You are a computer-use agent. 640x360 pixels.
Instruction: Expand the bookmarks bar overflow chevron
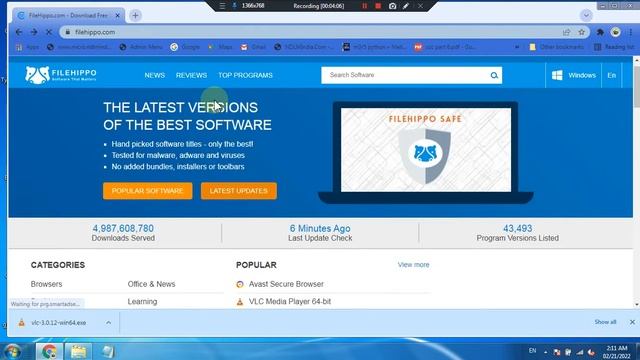pos(517,47)
